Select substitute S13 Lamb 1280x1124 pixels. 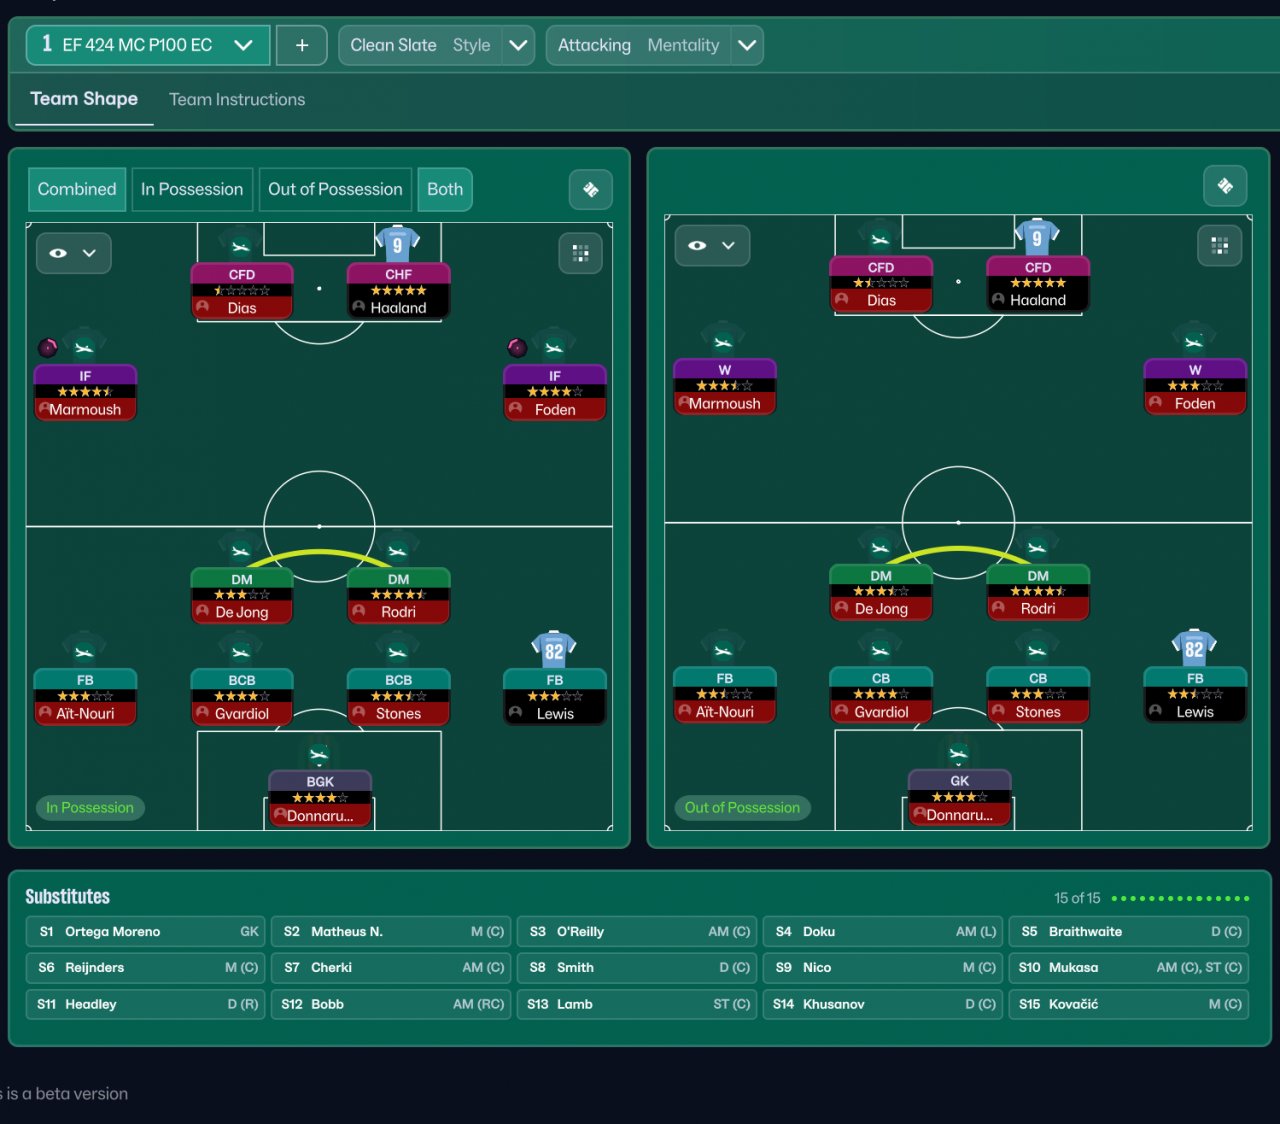click(637, 1004)
